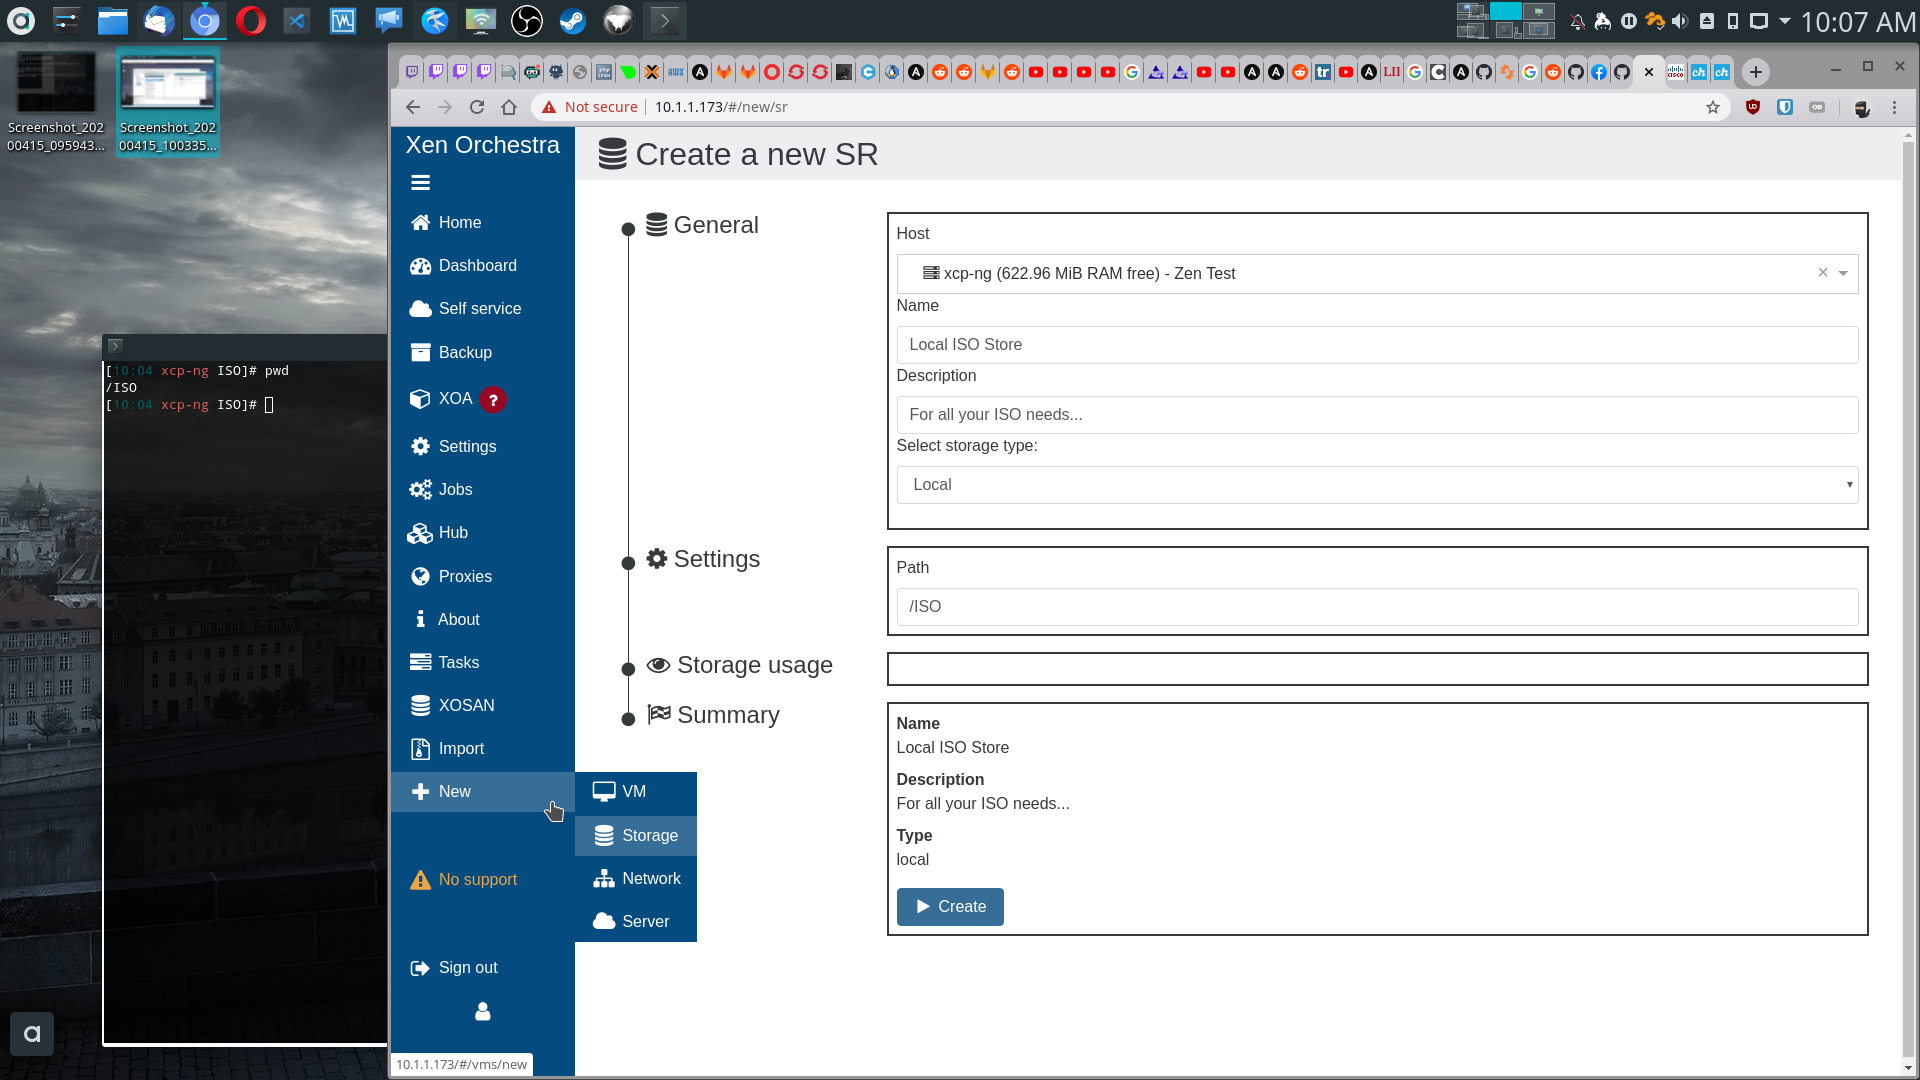Click the address bar URL
Screen dimensions: 1920x1080
tap(721, 107)
